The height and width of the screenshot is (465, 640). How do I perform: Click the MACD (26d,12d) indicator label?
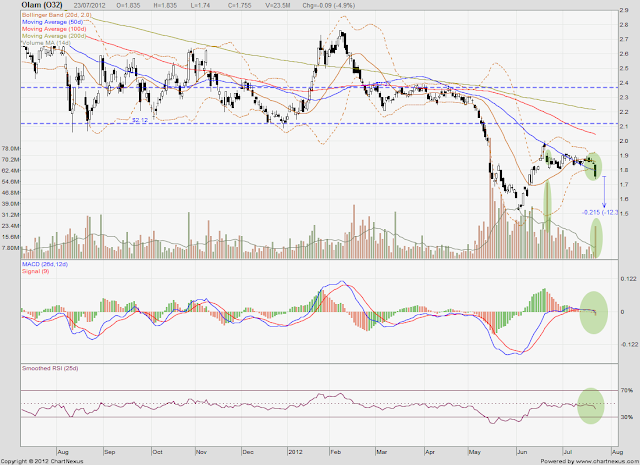45,265
